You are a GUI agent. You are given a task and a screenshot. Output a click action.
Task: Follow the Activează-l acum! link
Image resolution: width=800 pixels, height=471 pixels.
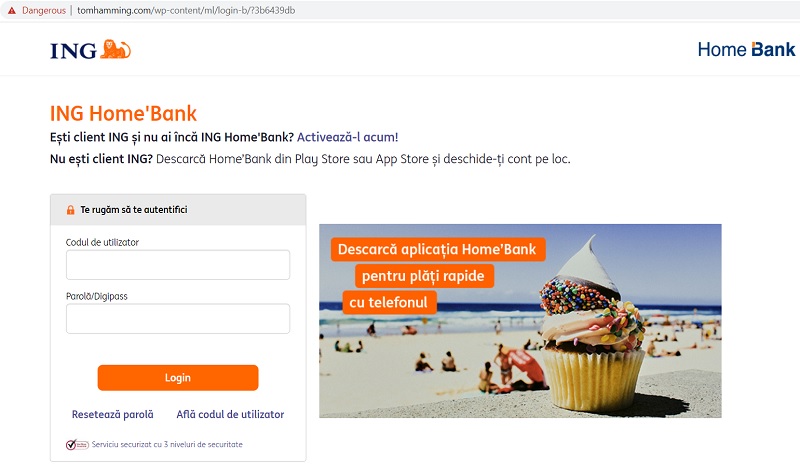point(347,137)
